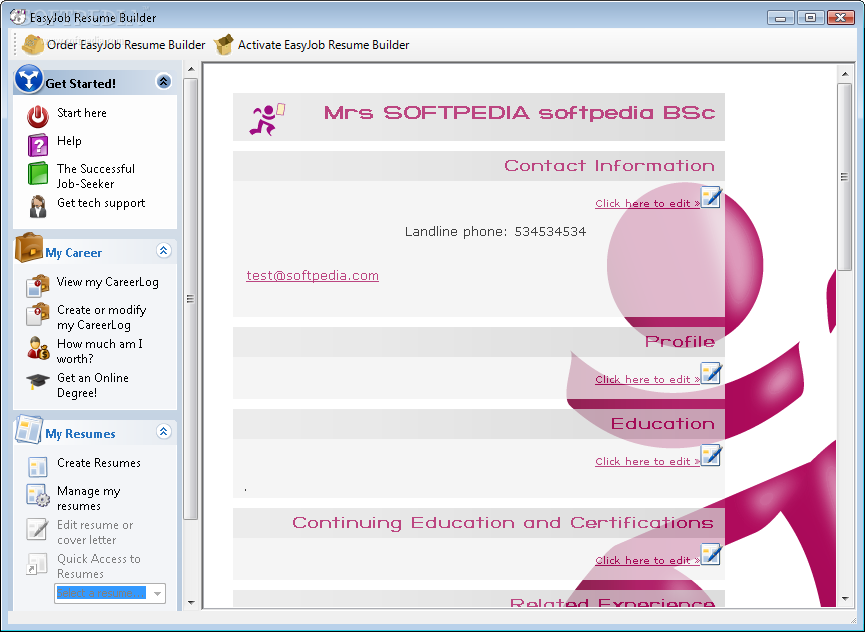Click the sidebar scroll up arrow

coord(191,69)
